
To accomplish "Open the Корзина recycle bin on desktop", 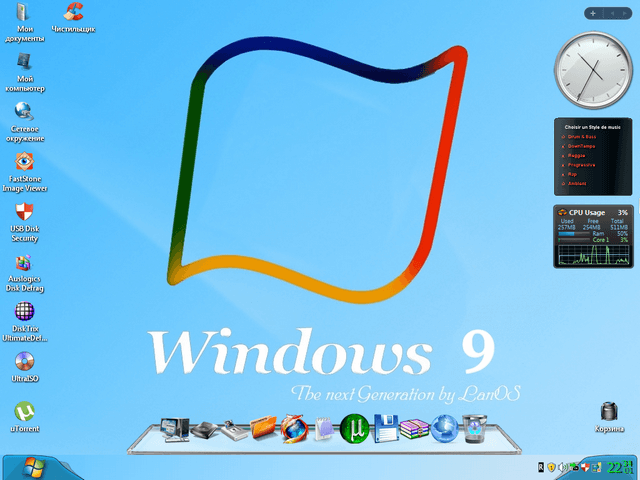I will tap(609, 411).
